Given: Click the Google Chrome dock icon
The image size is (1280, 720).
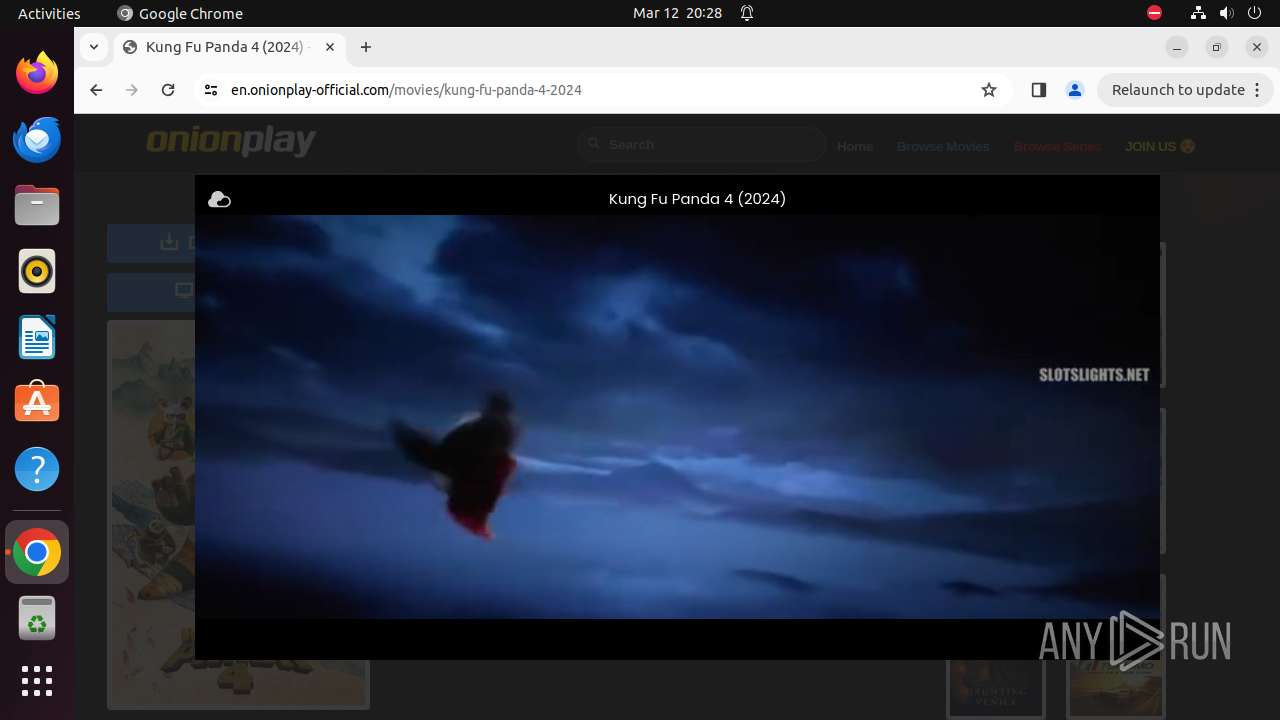Looking at the screenshot, I should tap(37, 553).
